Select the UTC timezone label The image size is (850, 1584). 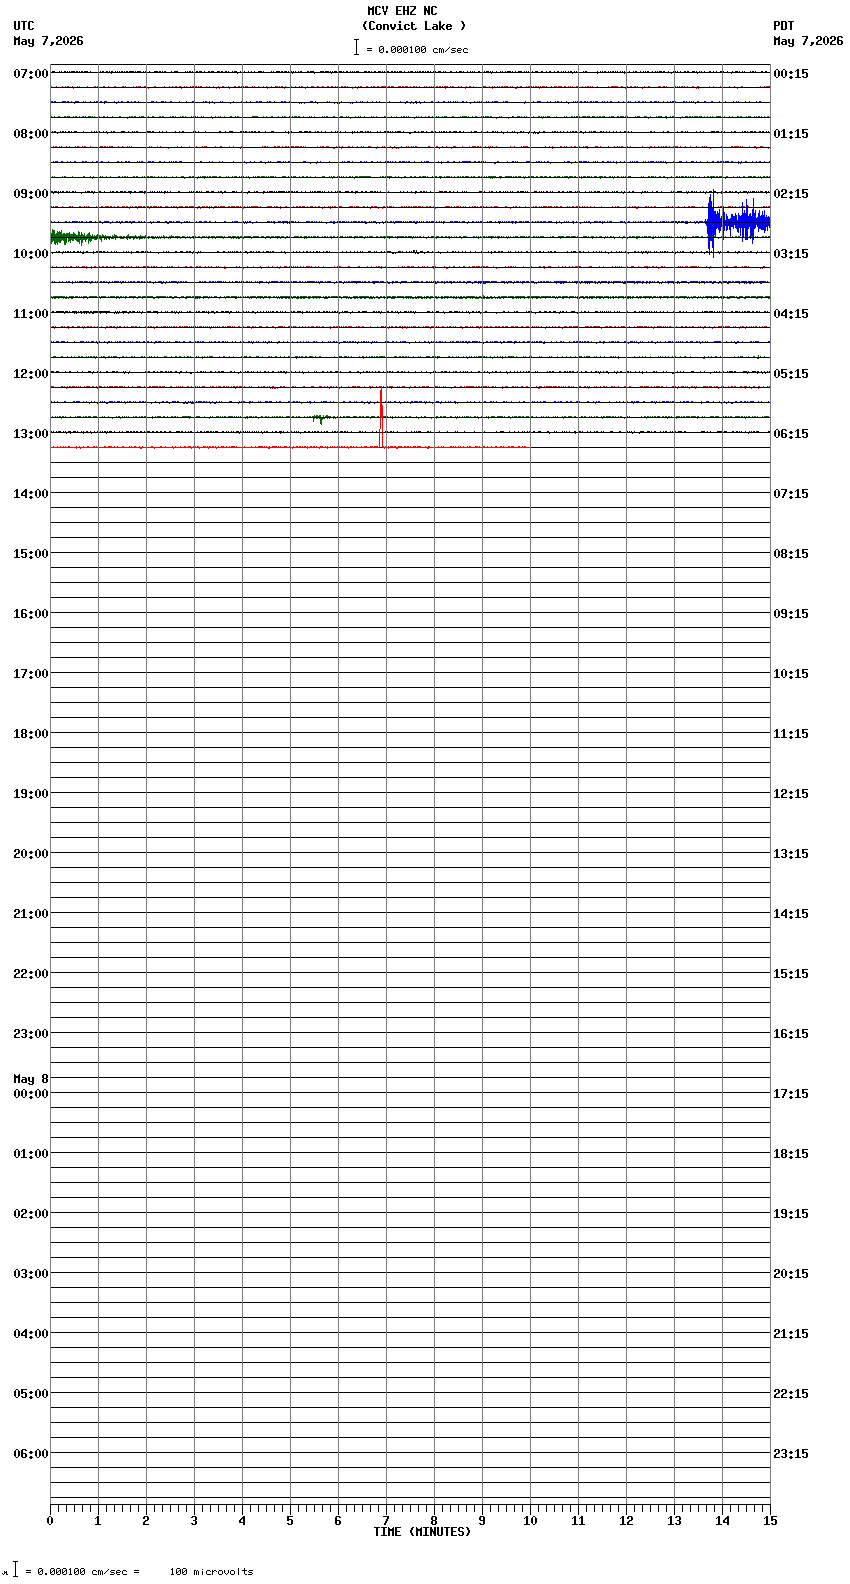(x=24, y=26)
